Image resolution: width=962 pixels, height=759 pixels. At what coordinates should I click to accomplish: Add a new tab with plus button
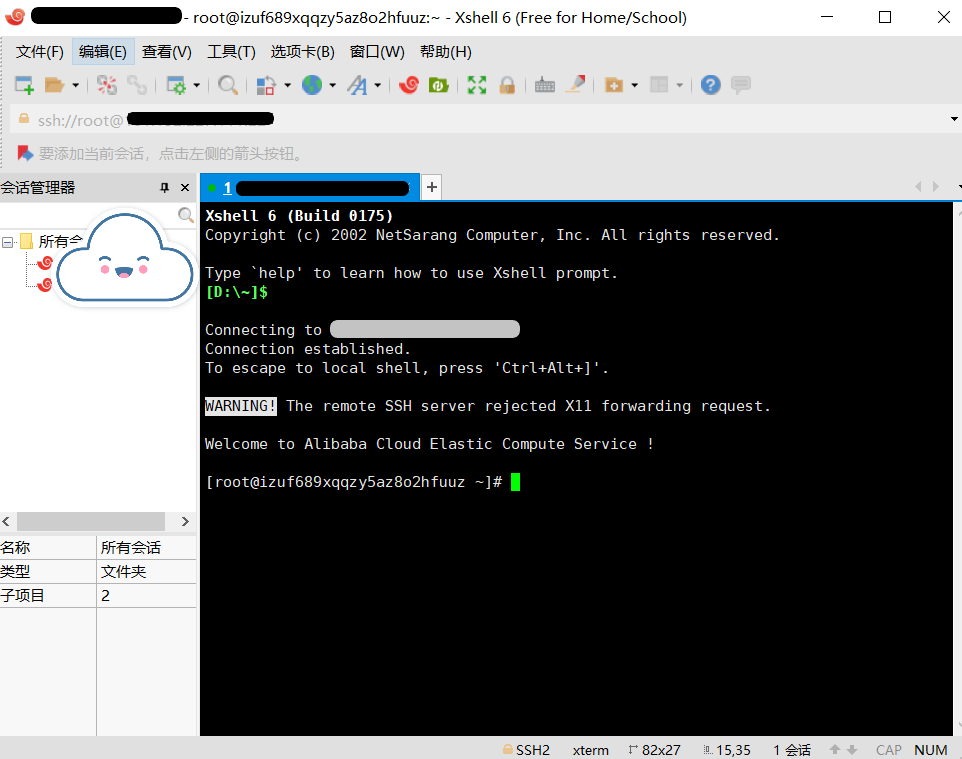(x=432, y=187)
